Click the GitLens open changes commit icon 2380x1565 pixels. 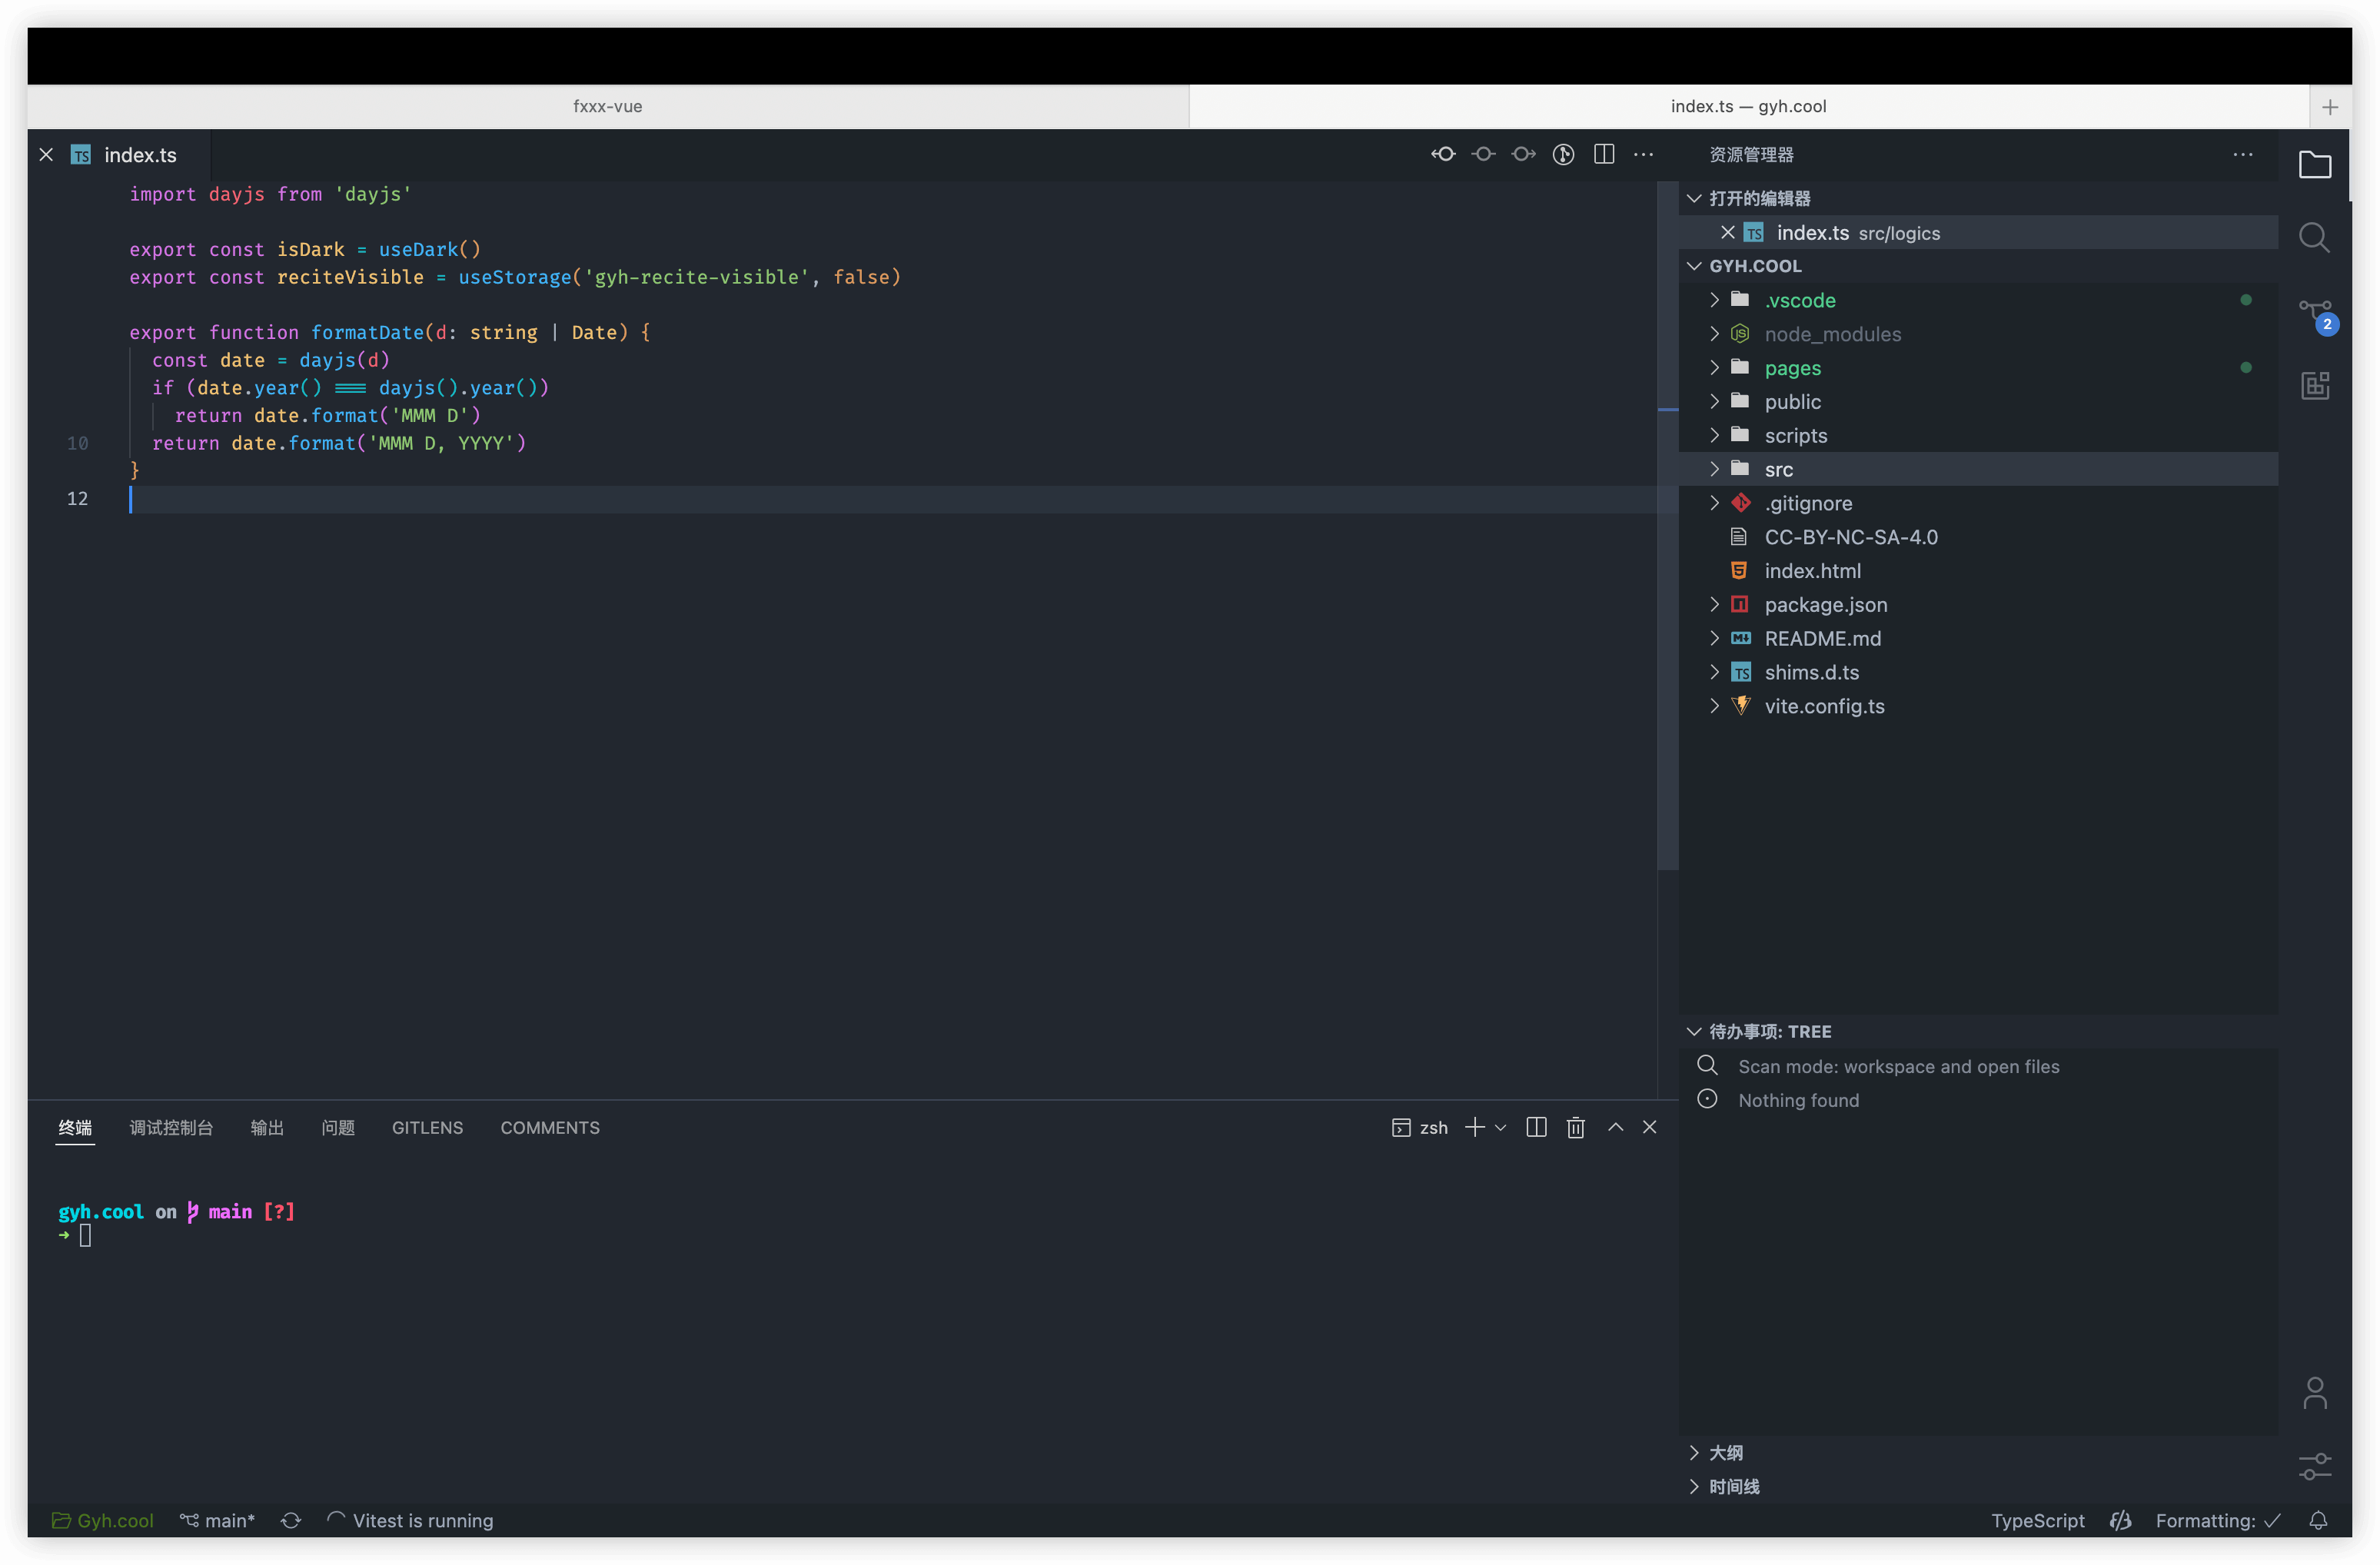1483,154
